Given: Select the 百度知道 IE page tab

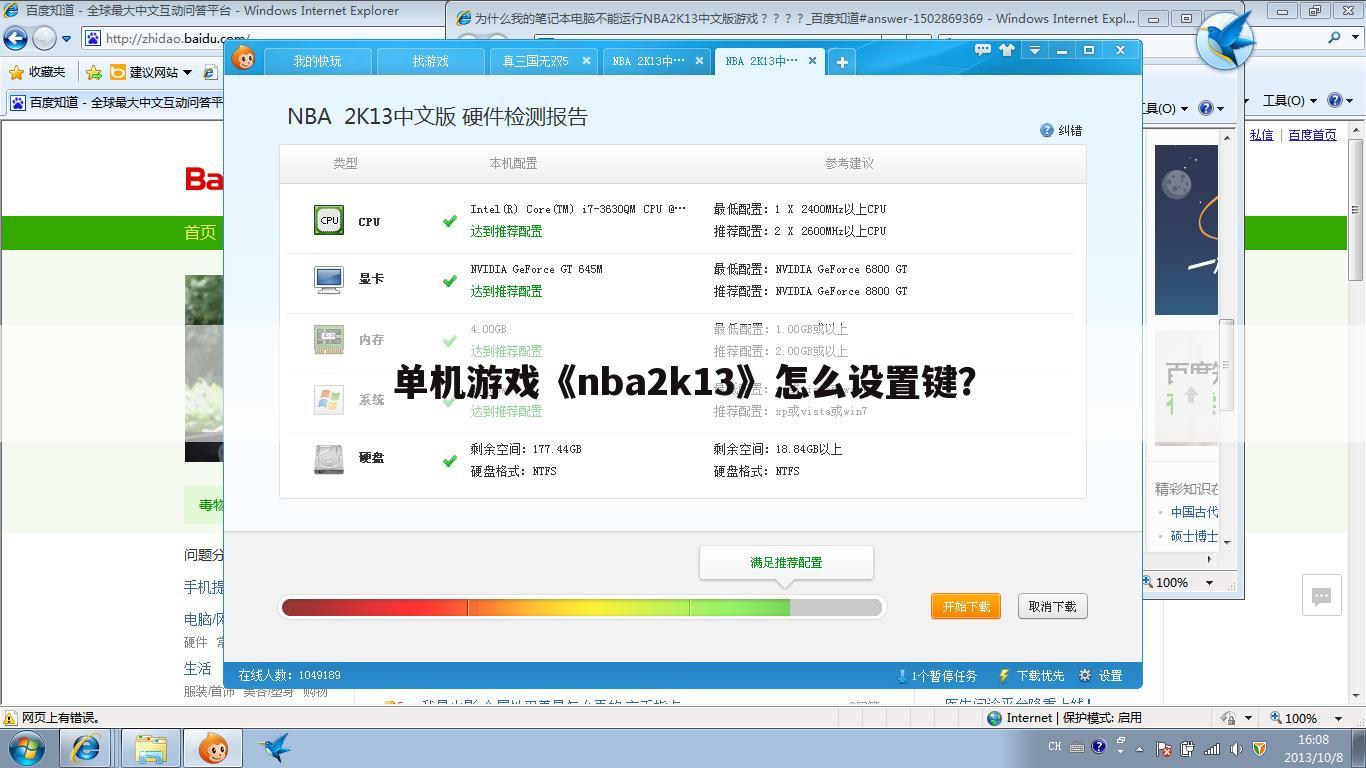Looking at the screenshot, I should coord(116,102).
